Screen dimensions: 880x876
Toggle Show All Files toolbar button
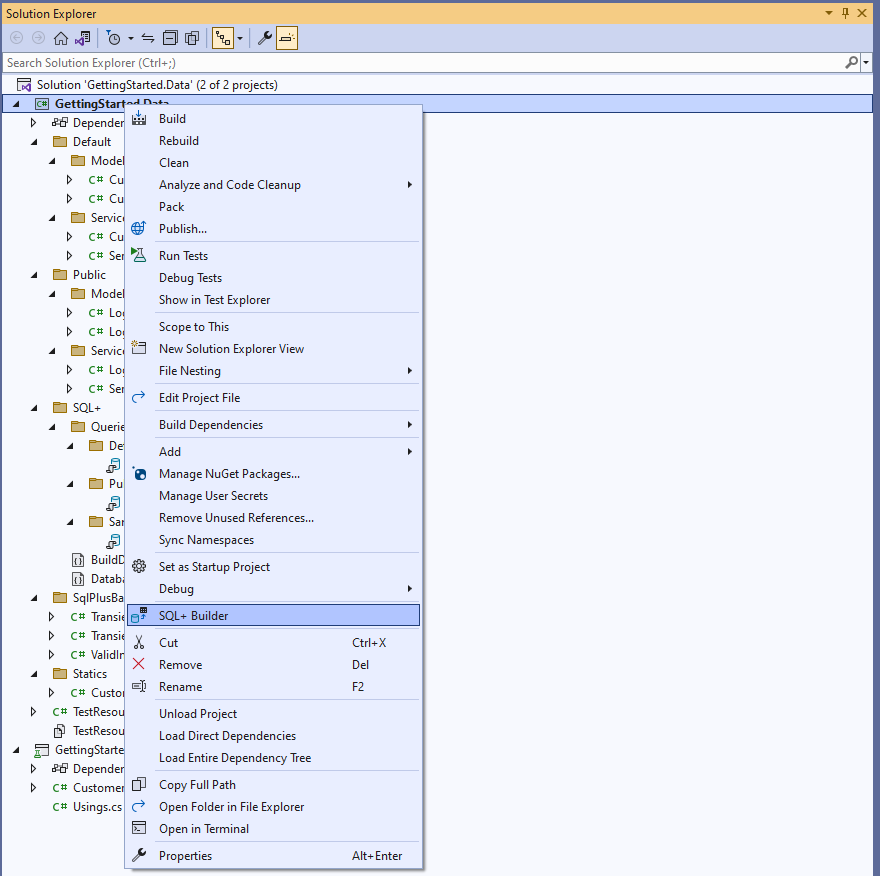pos(191,38)
